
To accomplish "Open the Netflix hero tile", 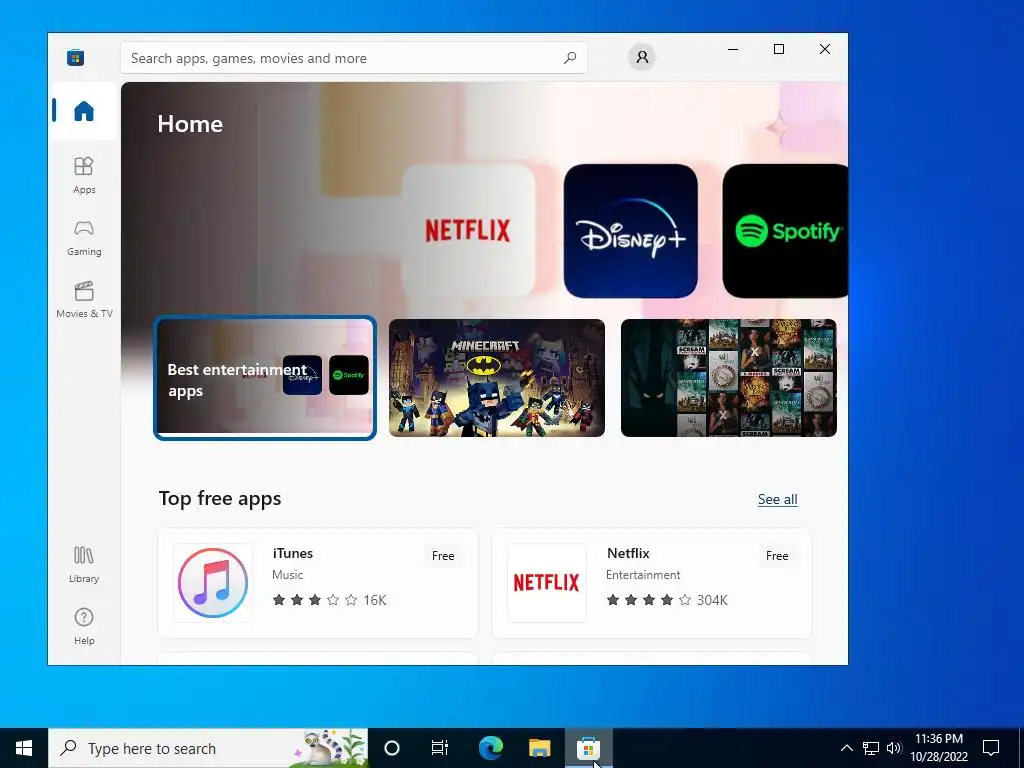I will click(x=468, y=231).
